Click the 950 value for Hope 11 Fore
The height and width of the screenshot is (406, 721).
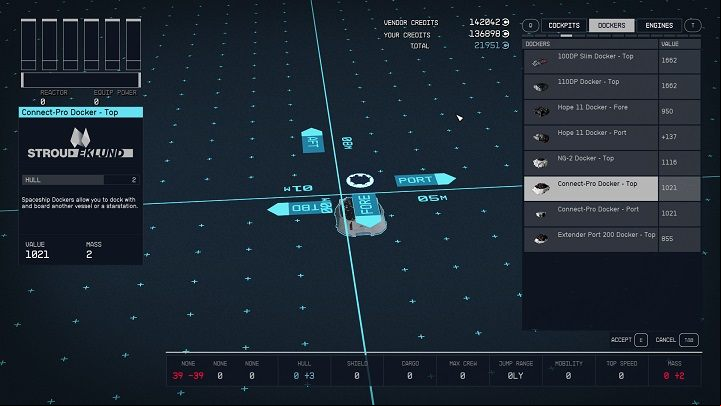[667, 111]
